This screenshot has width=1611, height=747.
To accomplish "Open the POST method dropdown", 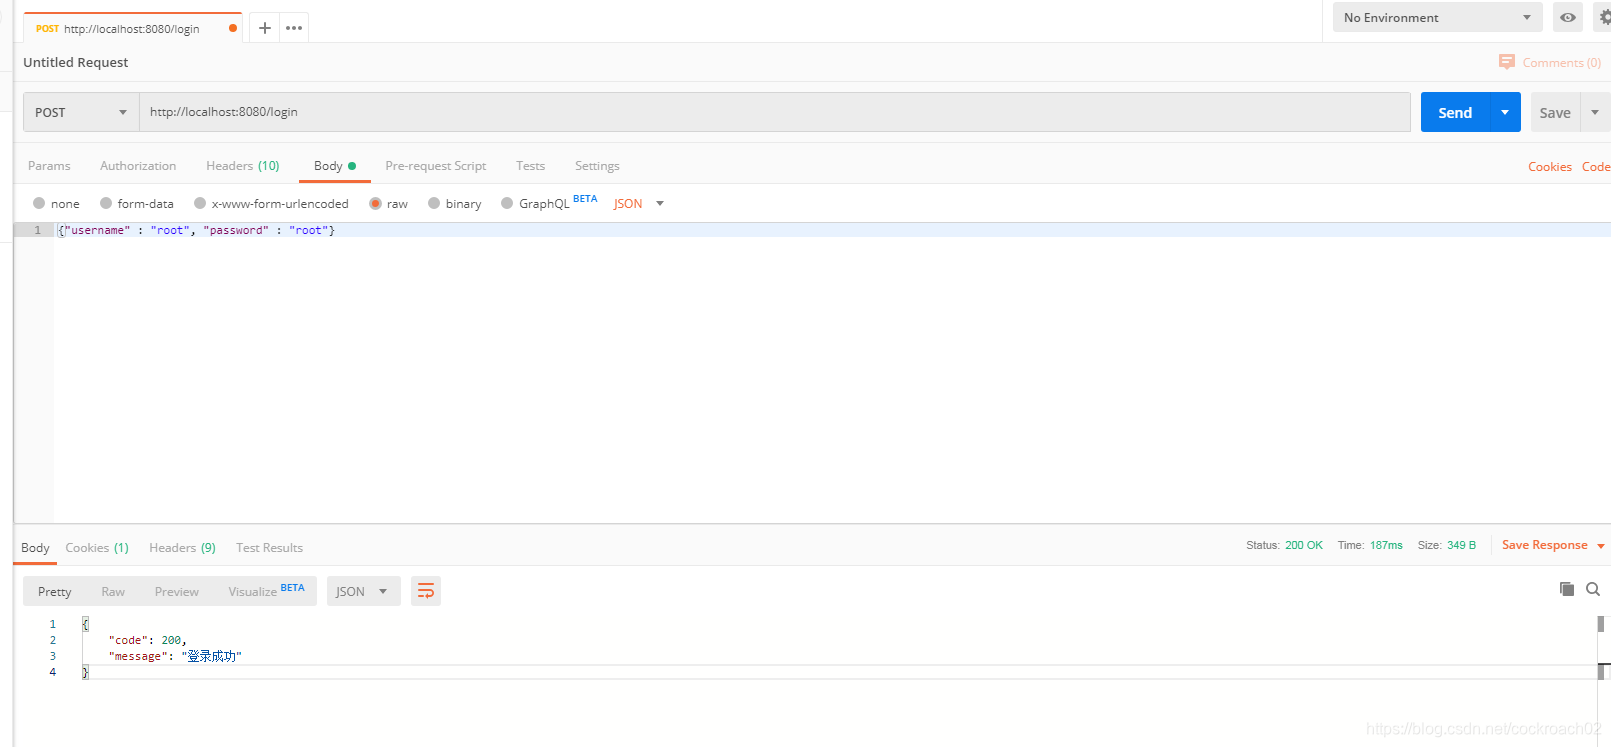I will pyautogui.click(x=81, y=112).
